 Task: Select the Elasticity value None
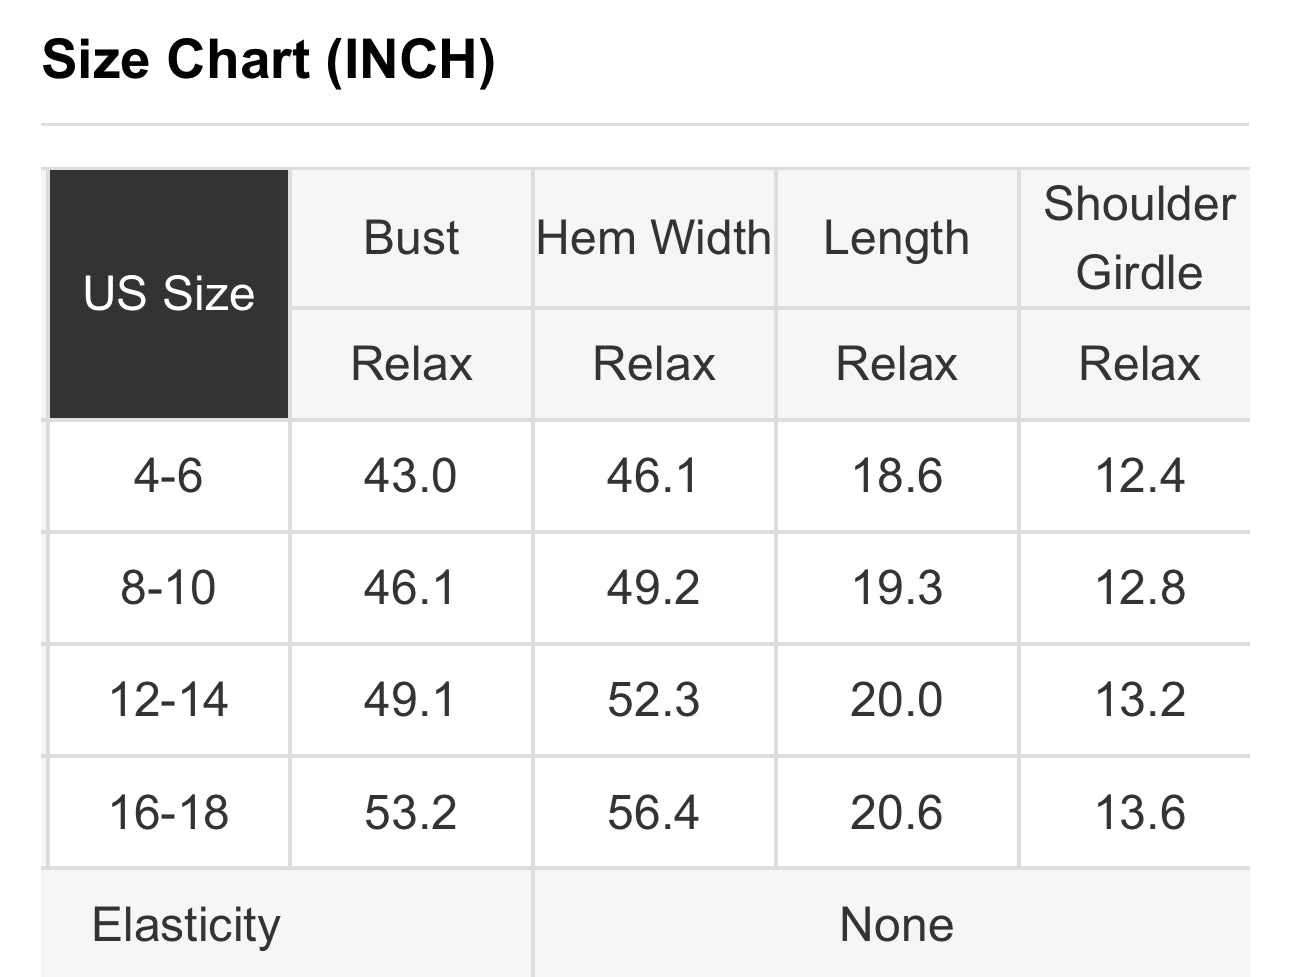pyautogui.click(x=896, y=925)
